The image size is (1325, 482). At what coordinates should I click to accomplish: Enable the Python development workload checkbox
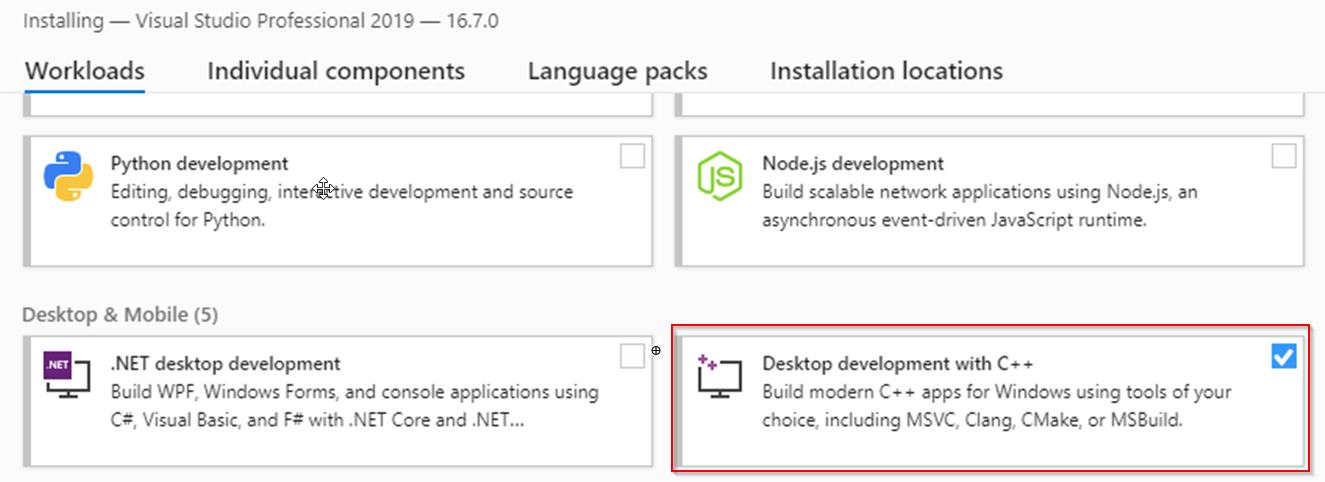pyautogui.click(x=632, y=157)
